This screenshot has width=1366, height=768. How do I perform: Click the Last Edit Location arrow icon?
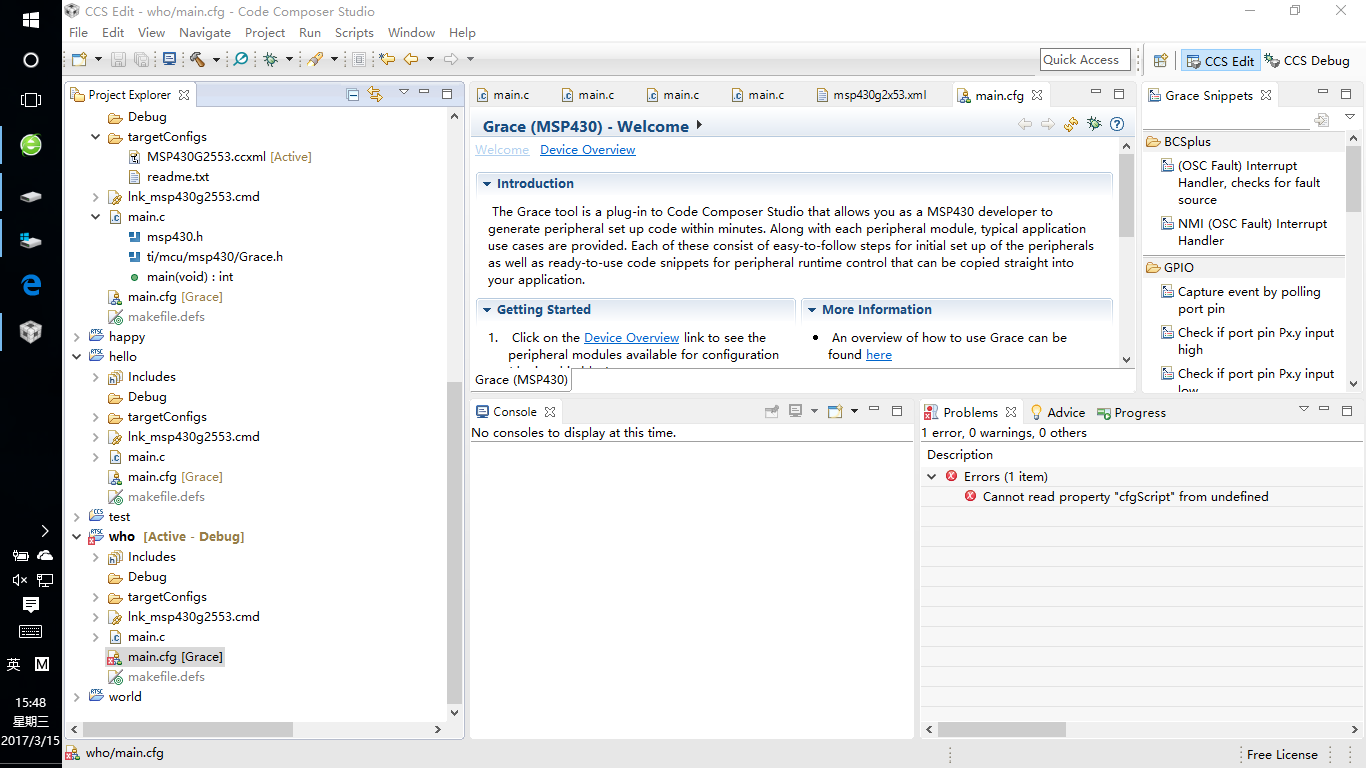(387, 60)
